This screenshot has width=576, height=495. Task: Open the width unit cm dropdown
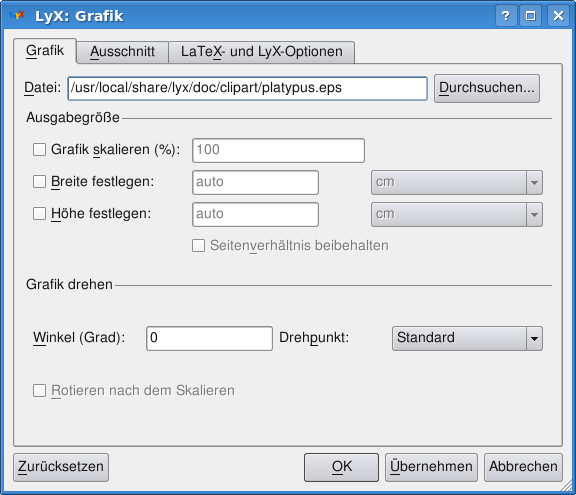tap(457, 182)
